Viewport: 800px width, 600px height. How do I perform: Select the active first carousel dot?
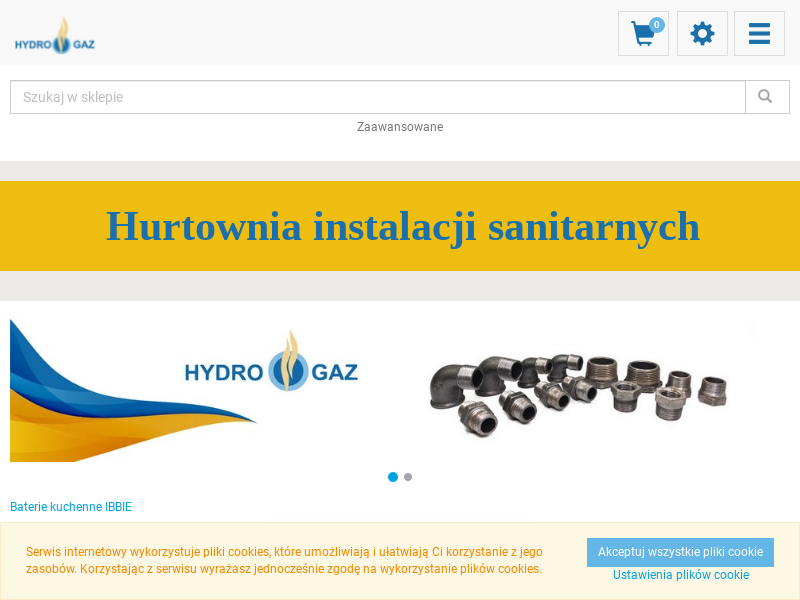392,477
